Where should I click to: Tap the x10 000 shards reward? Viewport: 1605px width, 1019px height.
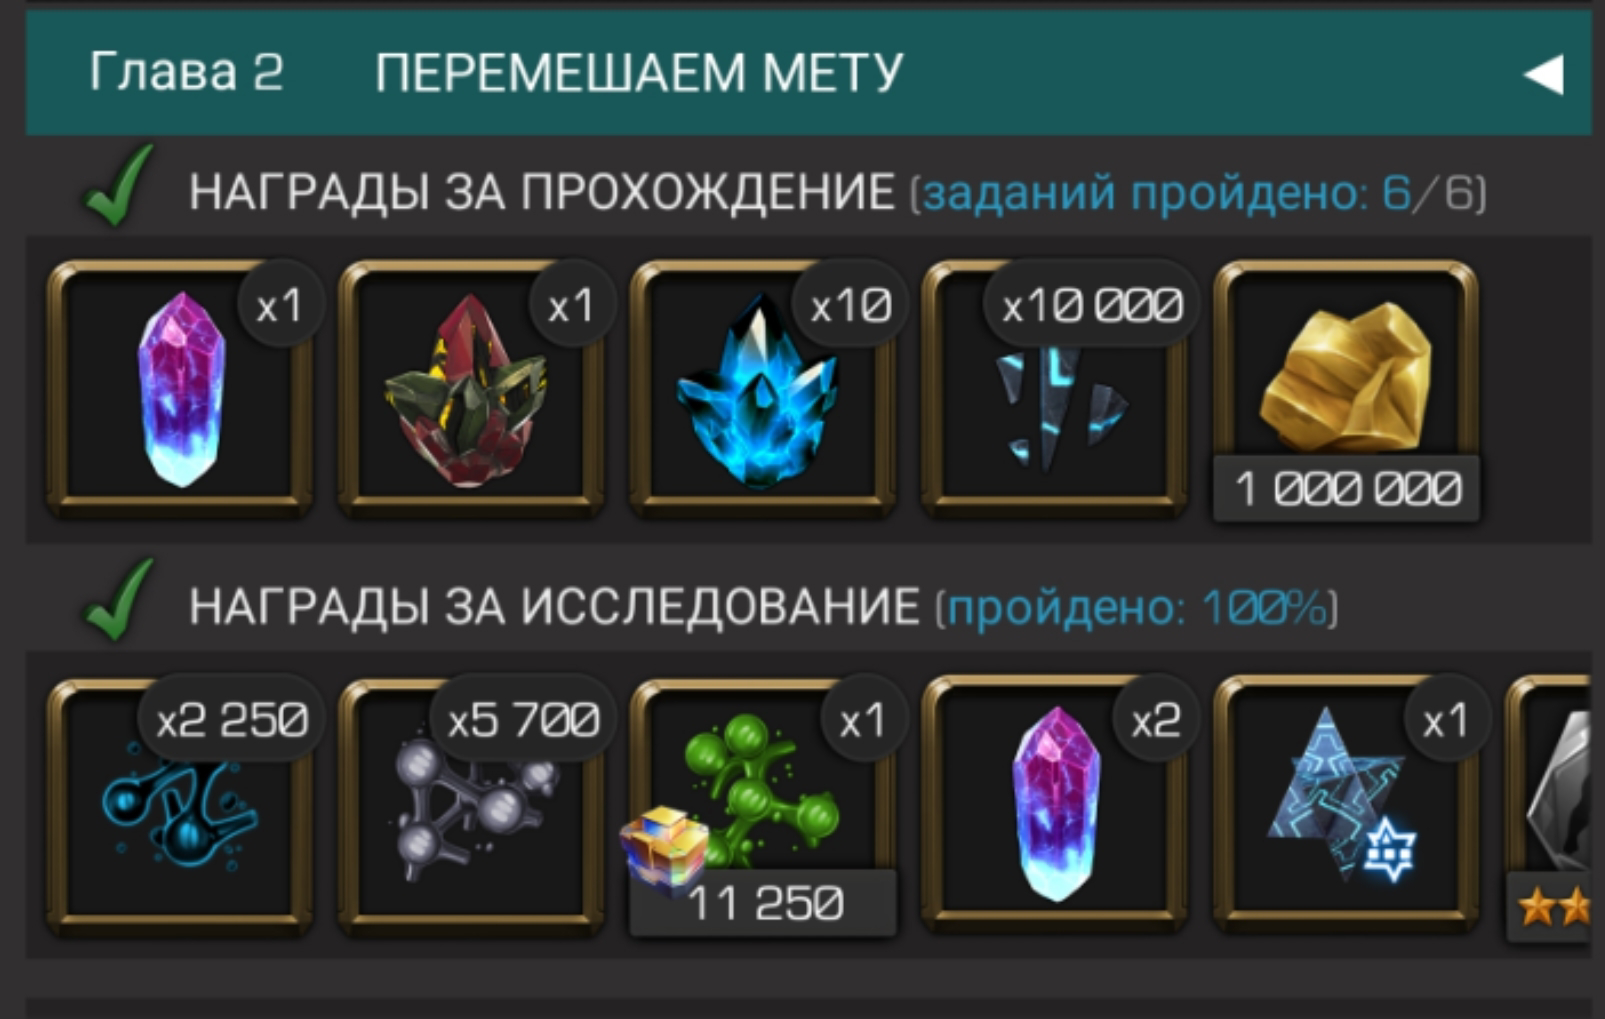point(1055,389)
